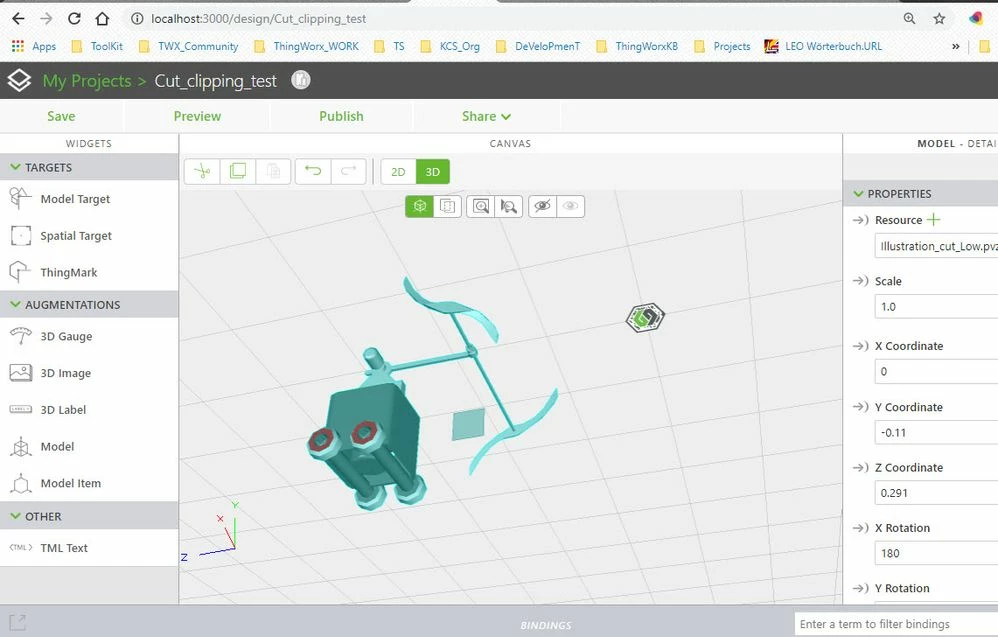The width and height of the screenshot is (998, 637).
Task: Click the X Rotation binding arrow icon
Action: click(x=861, y=528)
